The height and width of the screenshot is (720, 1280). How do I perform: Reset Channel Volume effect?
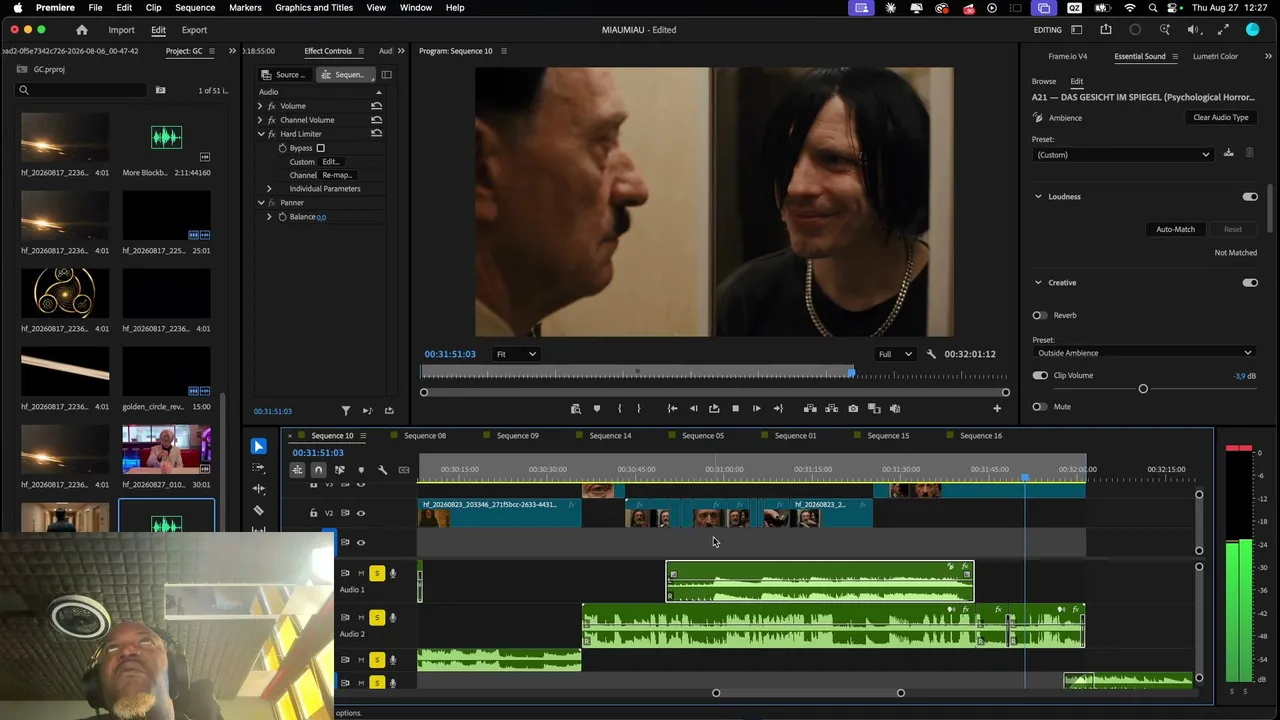(376, 120)
